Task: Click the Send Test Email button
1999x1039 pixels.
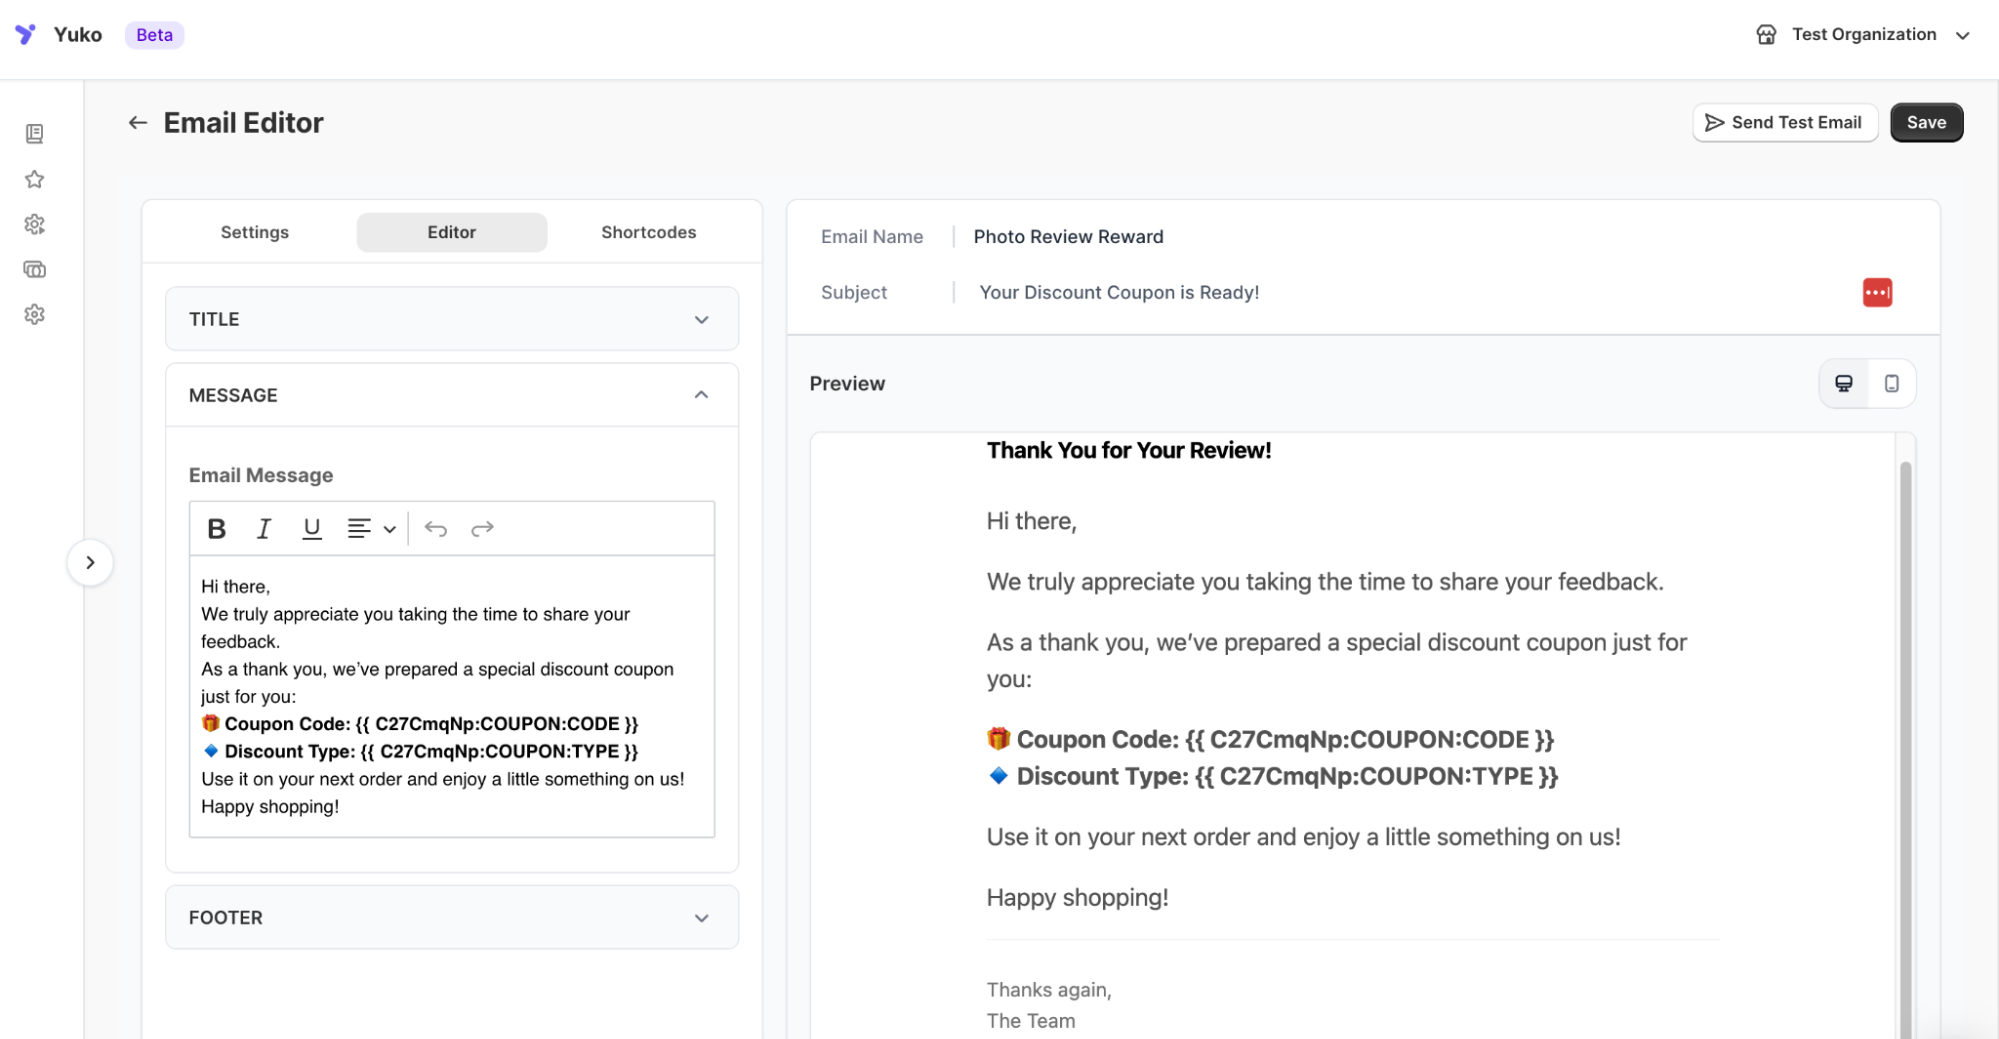Action: 1784,123
